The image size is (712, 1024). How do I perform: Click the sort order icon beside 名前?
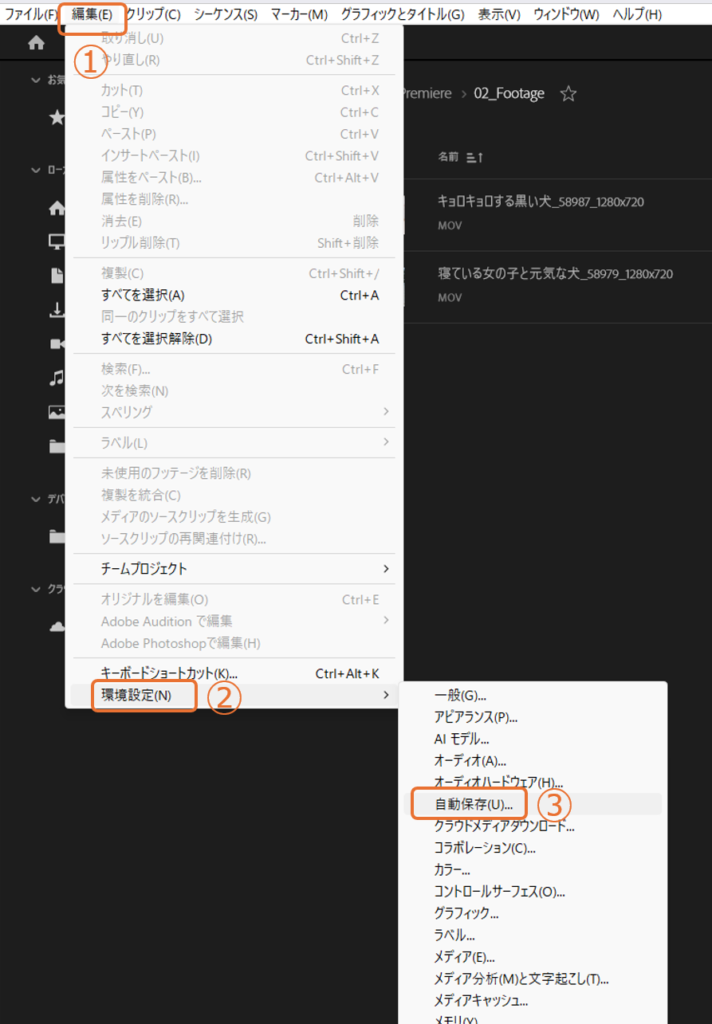[x=475, y=157]
